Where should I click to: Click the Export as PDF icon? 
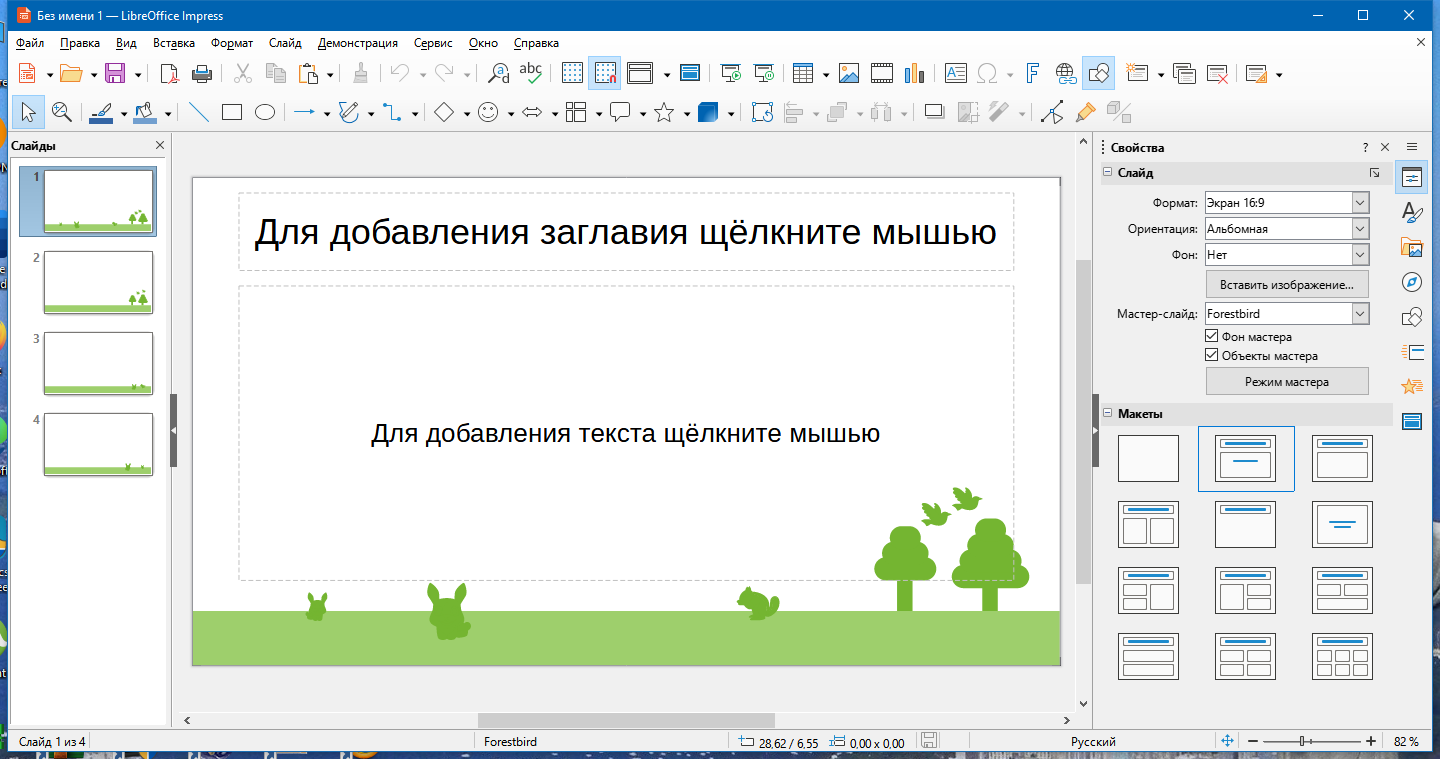point(169,73)
